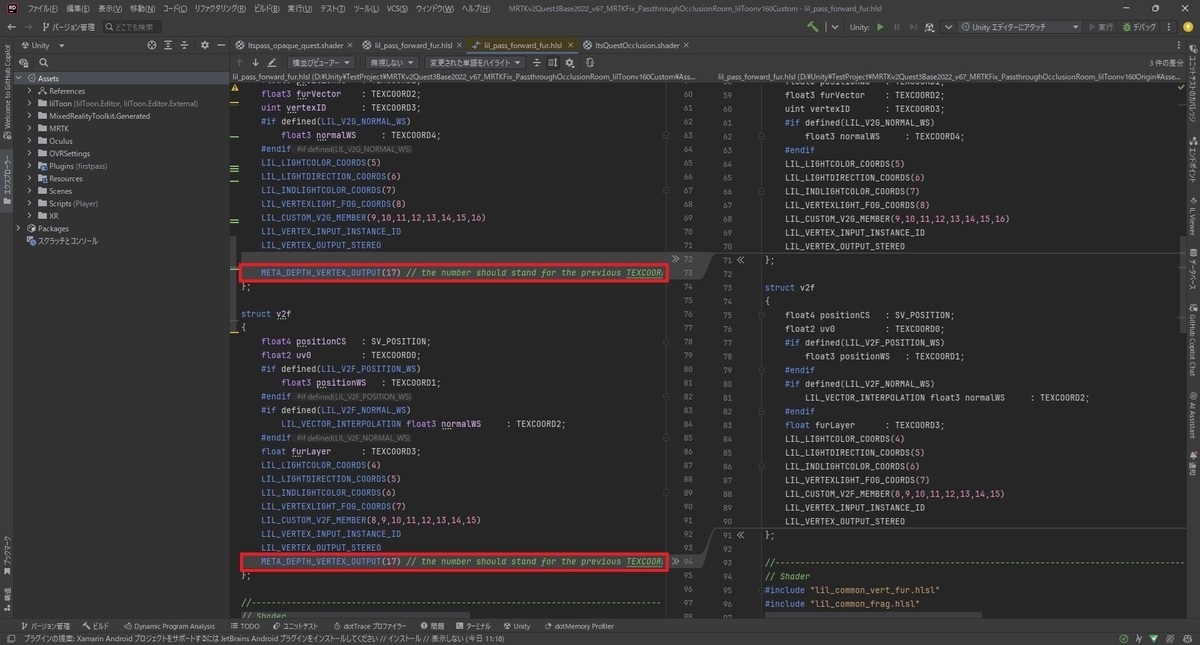Toggle collapse unchanged fragments in diff toolbar
The image size is (1200, 645).
[x=537, y=62]
